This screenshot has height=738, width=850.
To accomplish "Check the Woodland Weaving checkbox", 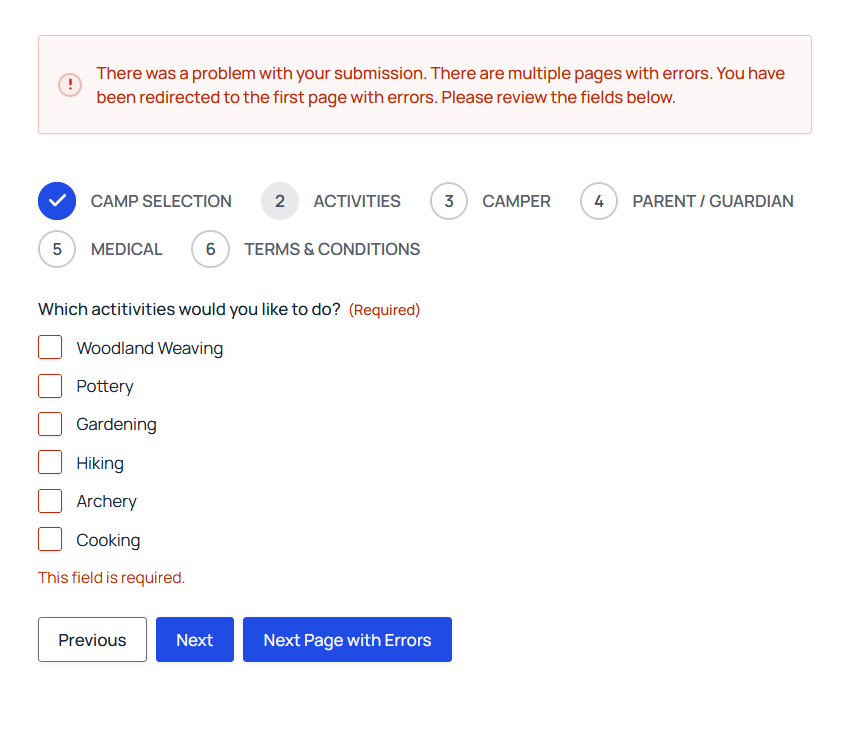I will [x=50, y=347].
